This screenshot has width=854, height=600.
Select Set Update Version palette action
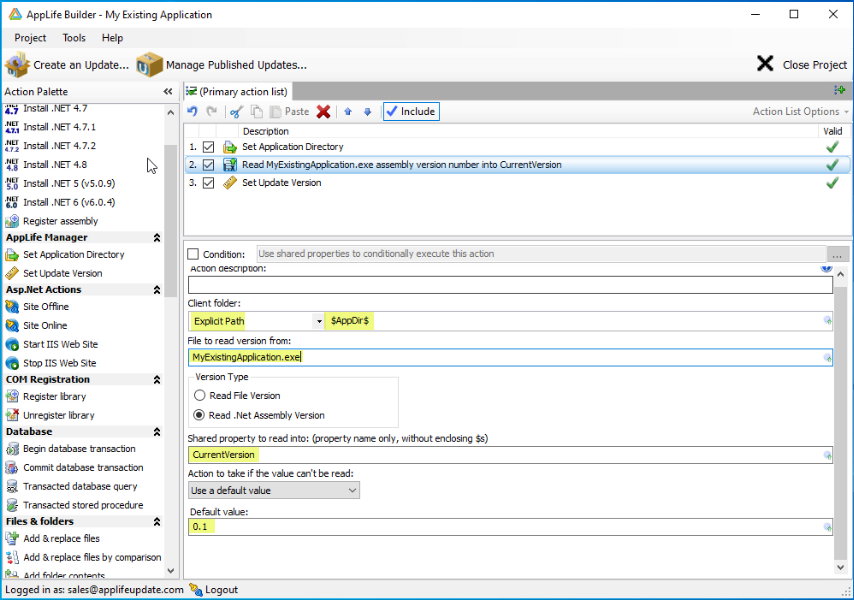[53, 273]
